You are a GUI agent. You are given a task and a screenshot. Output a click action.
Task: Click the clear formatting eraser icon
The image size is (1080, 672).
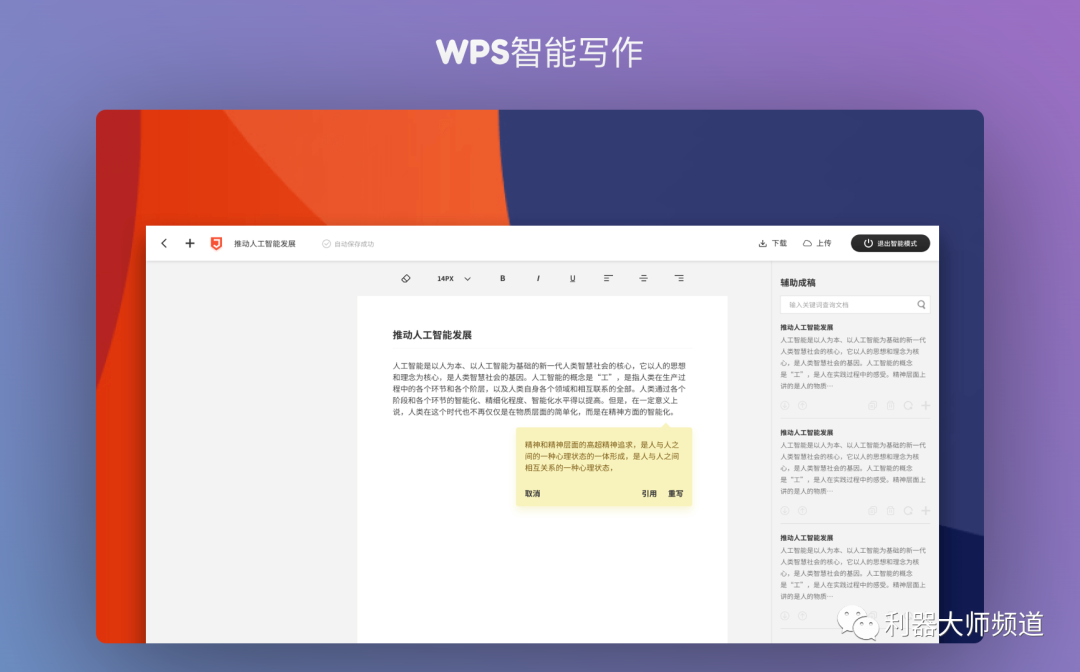tap(405, 279)
